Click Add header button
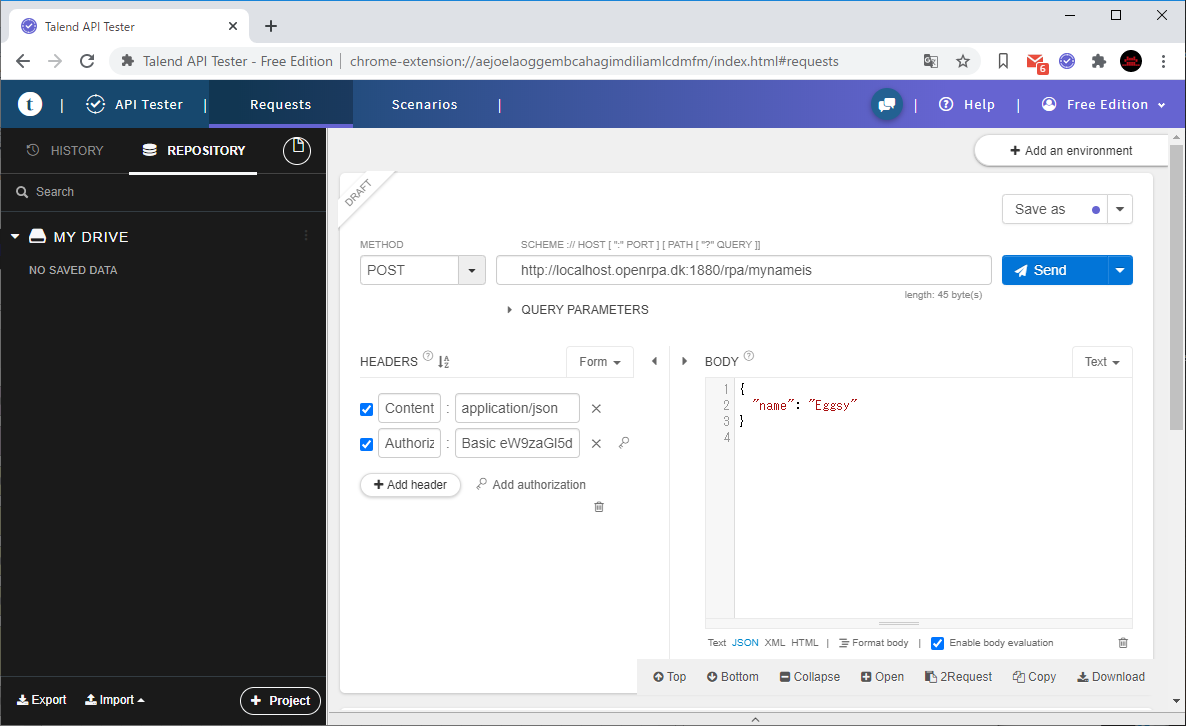This screenshot has width=1186, height=726. point(410,485)
